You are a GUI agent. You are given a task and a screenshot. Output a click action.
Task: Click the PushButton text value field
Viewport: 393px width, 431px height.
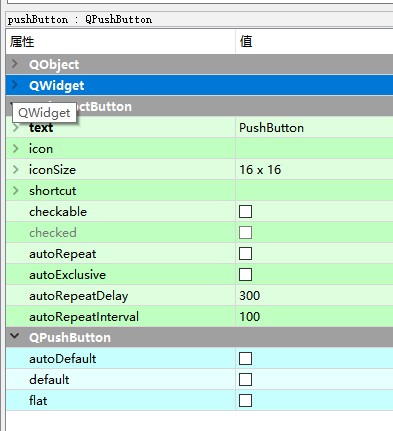(x=314, y=128)
